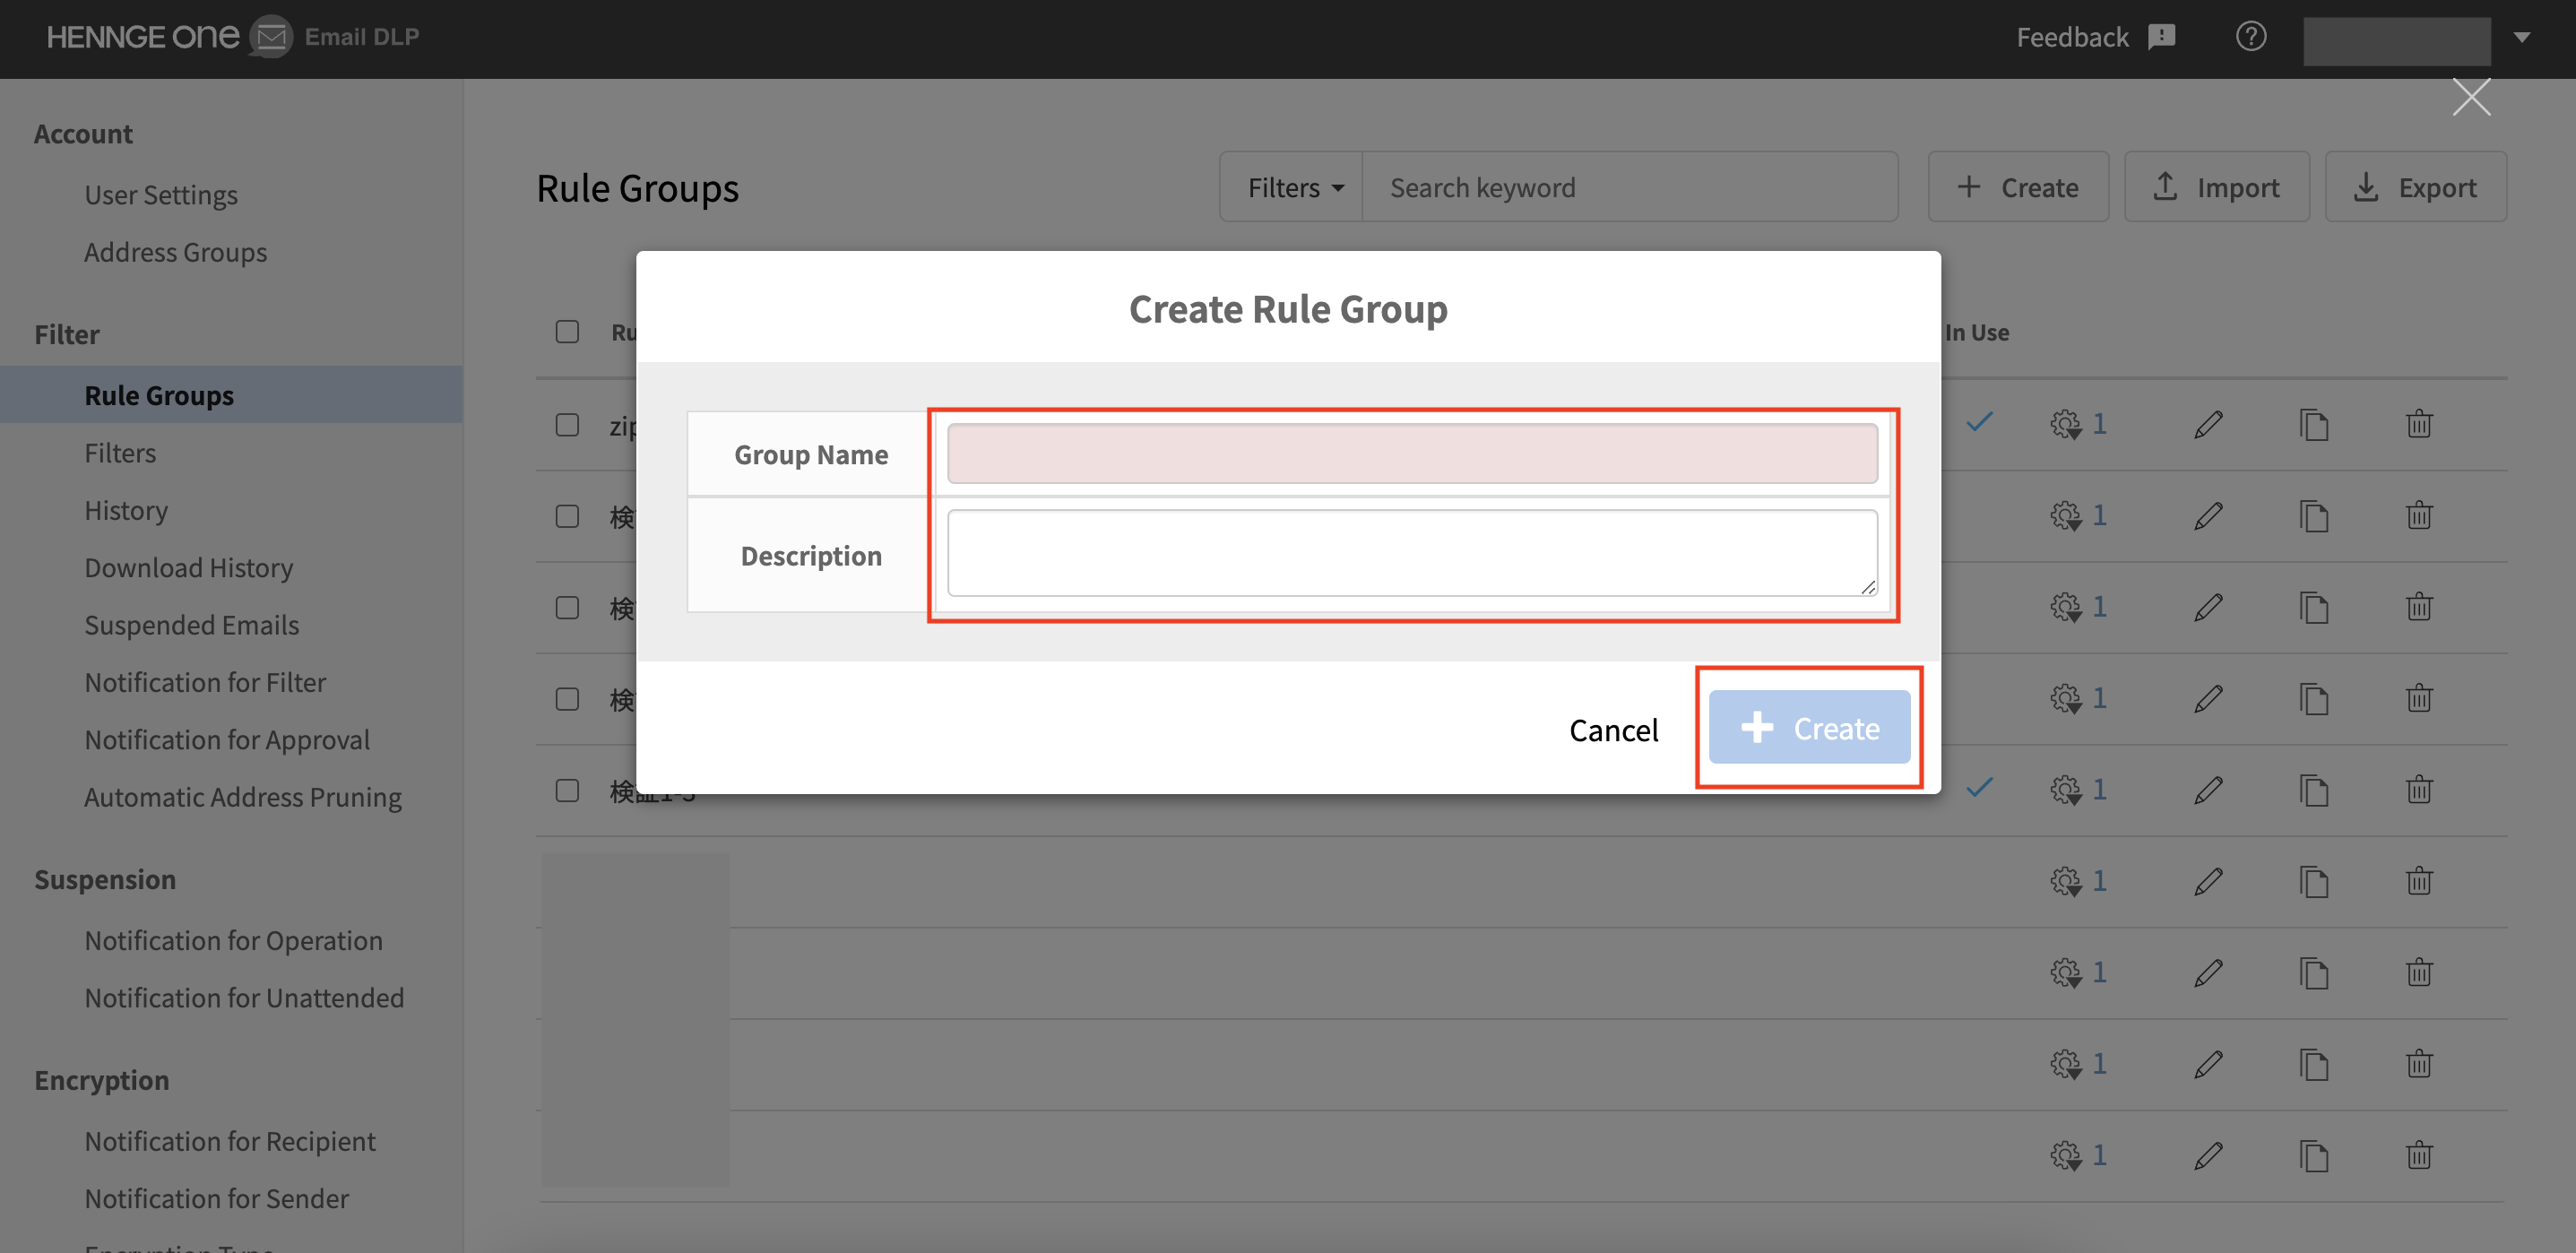Open Download History in the sidebar
Image resolution: width=2576 pixels, height=1253 pixels.
tap(189, 567)
